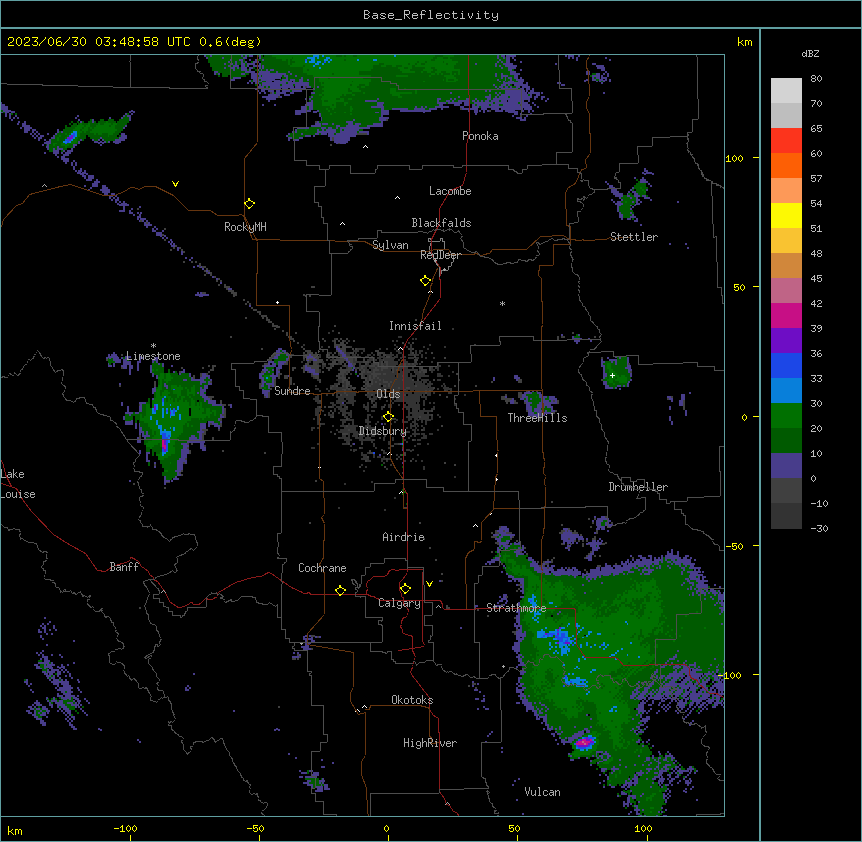The image size is (862, 842).
Task: Click the Base_Reflectivity title
Action: point(431,15)
